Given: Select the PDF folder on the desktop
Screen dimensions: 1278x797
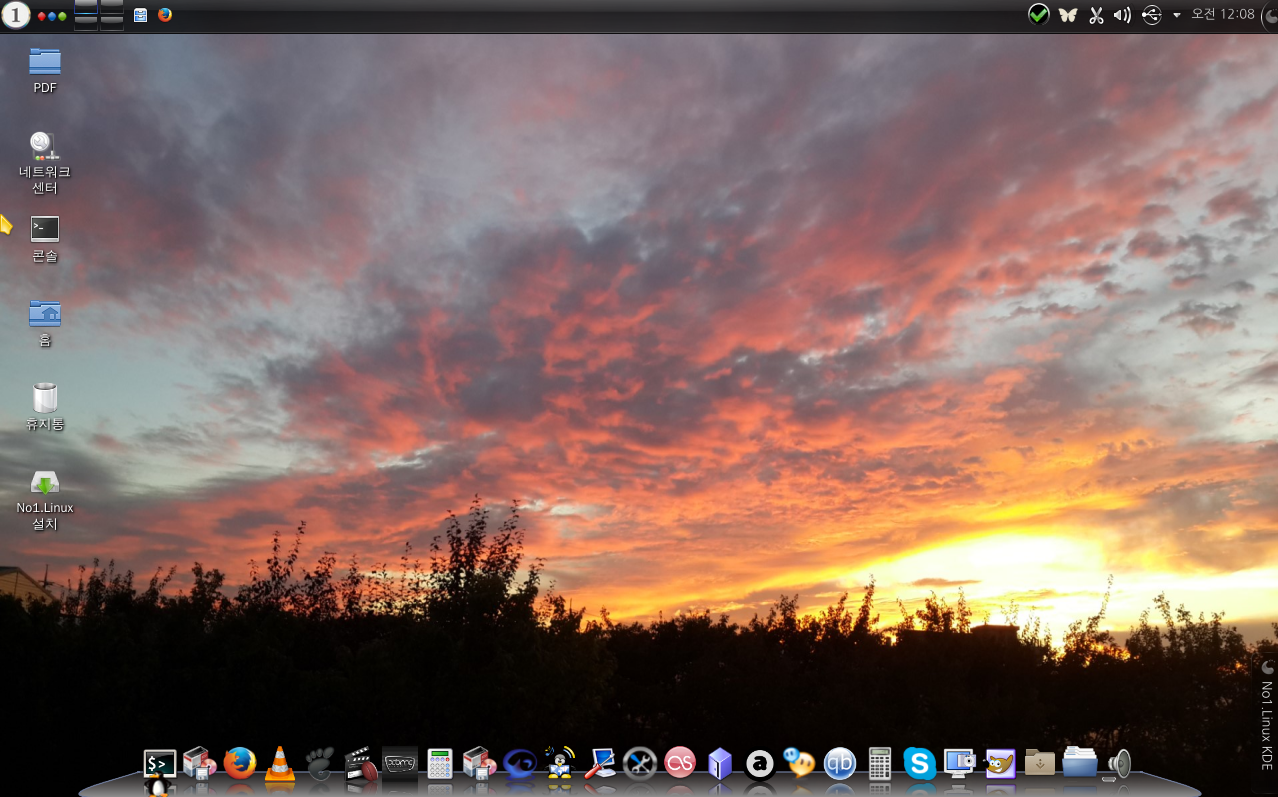Looking at the screenshot, I should click(x=45, y=70).
